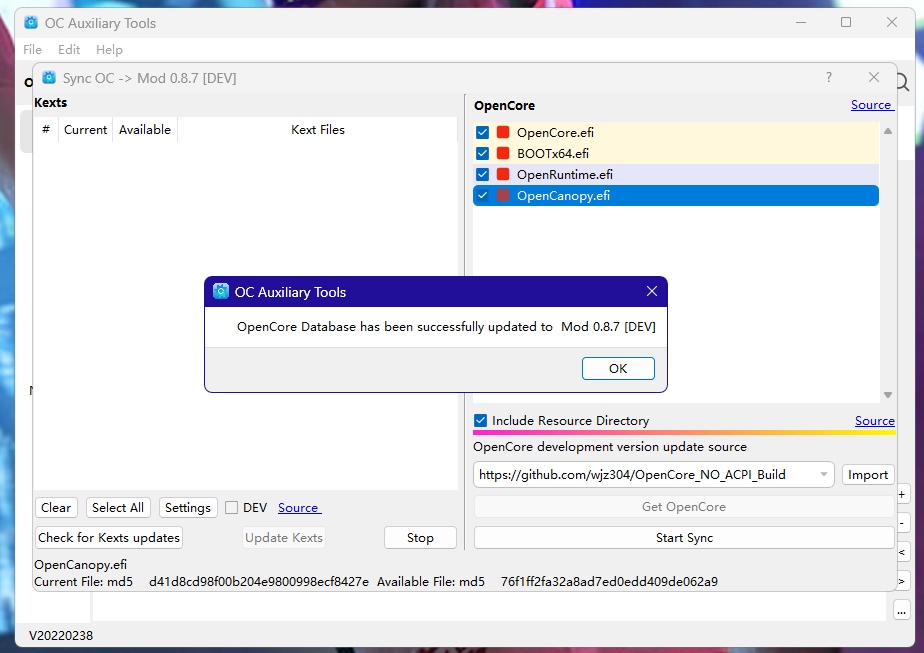
Task: Click OK in the update success dialog
Action: 618,368
